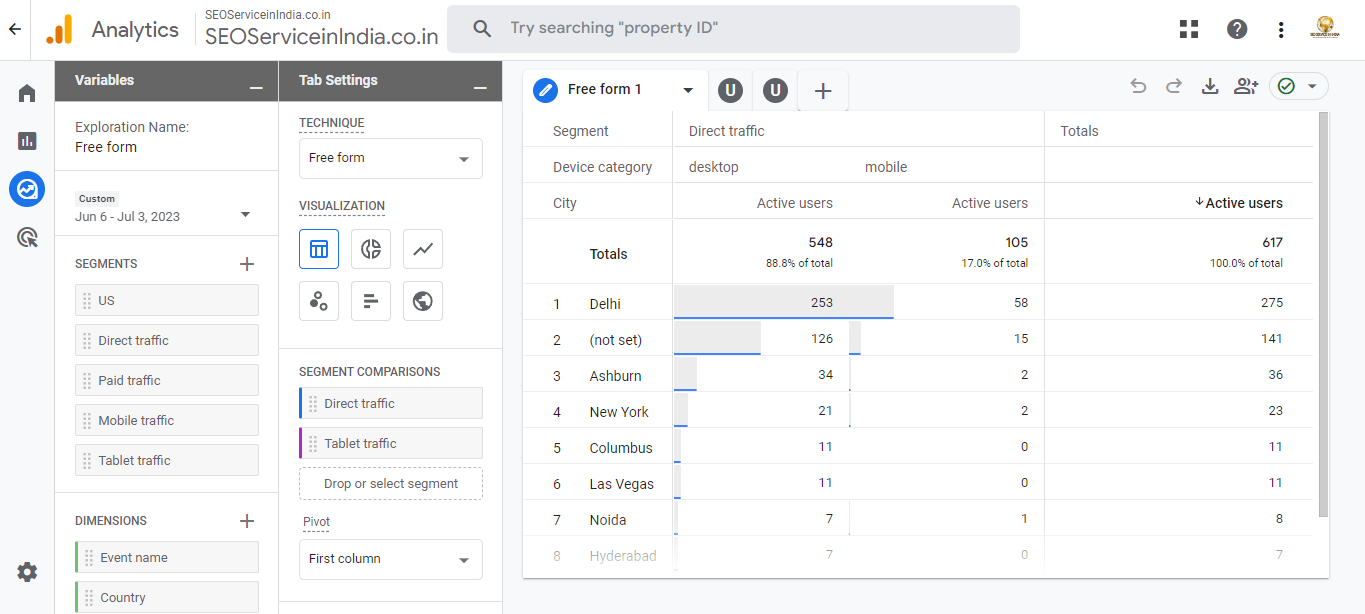Undo the last change
Image resolution: width=1365 pixels, height=614 pixels.
click(1138, 87)
